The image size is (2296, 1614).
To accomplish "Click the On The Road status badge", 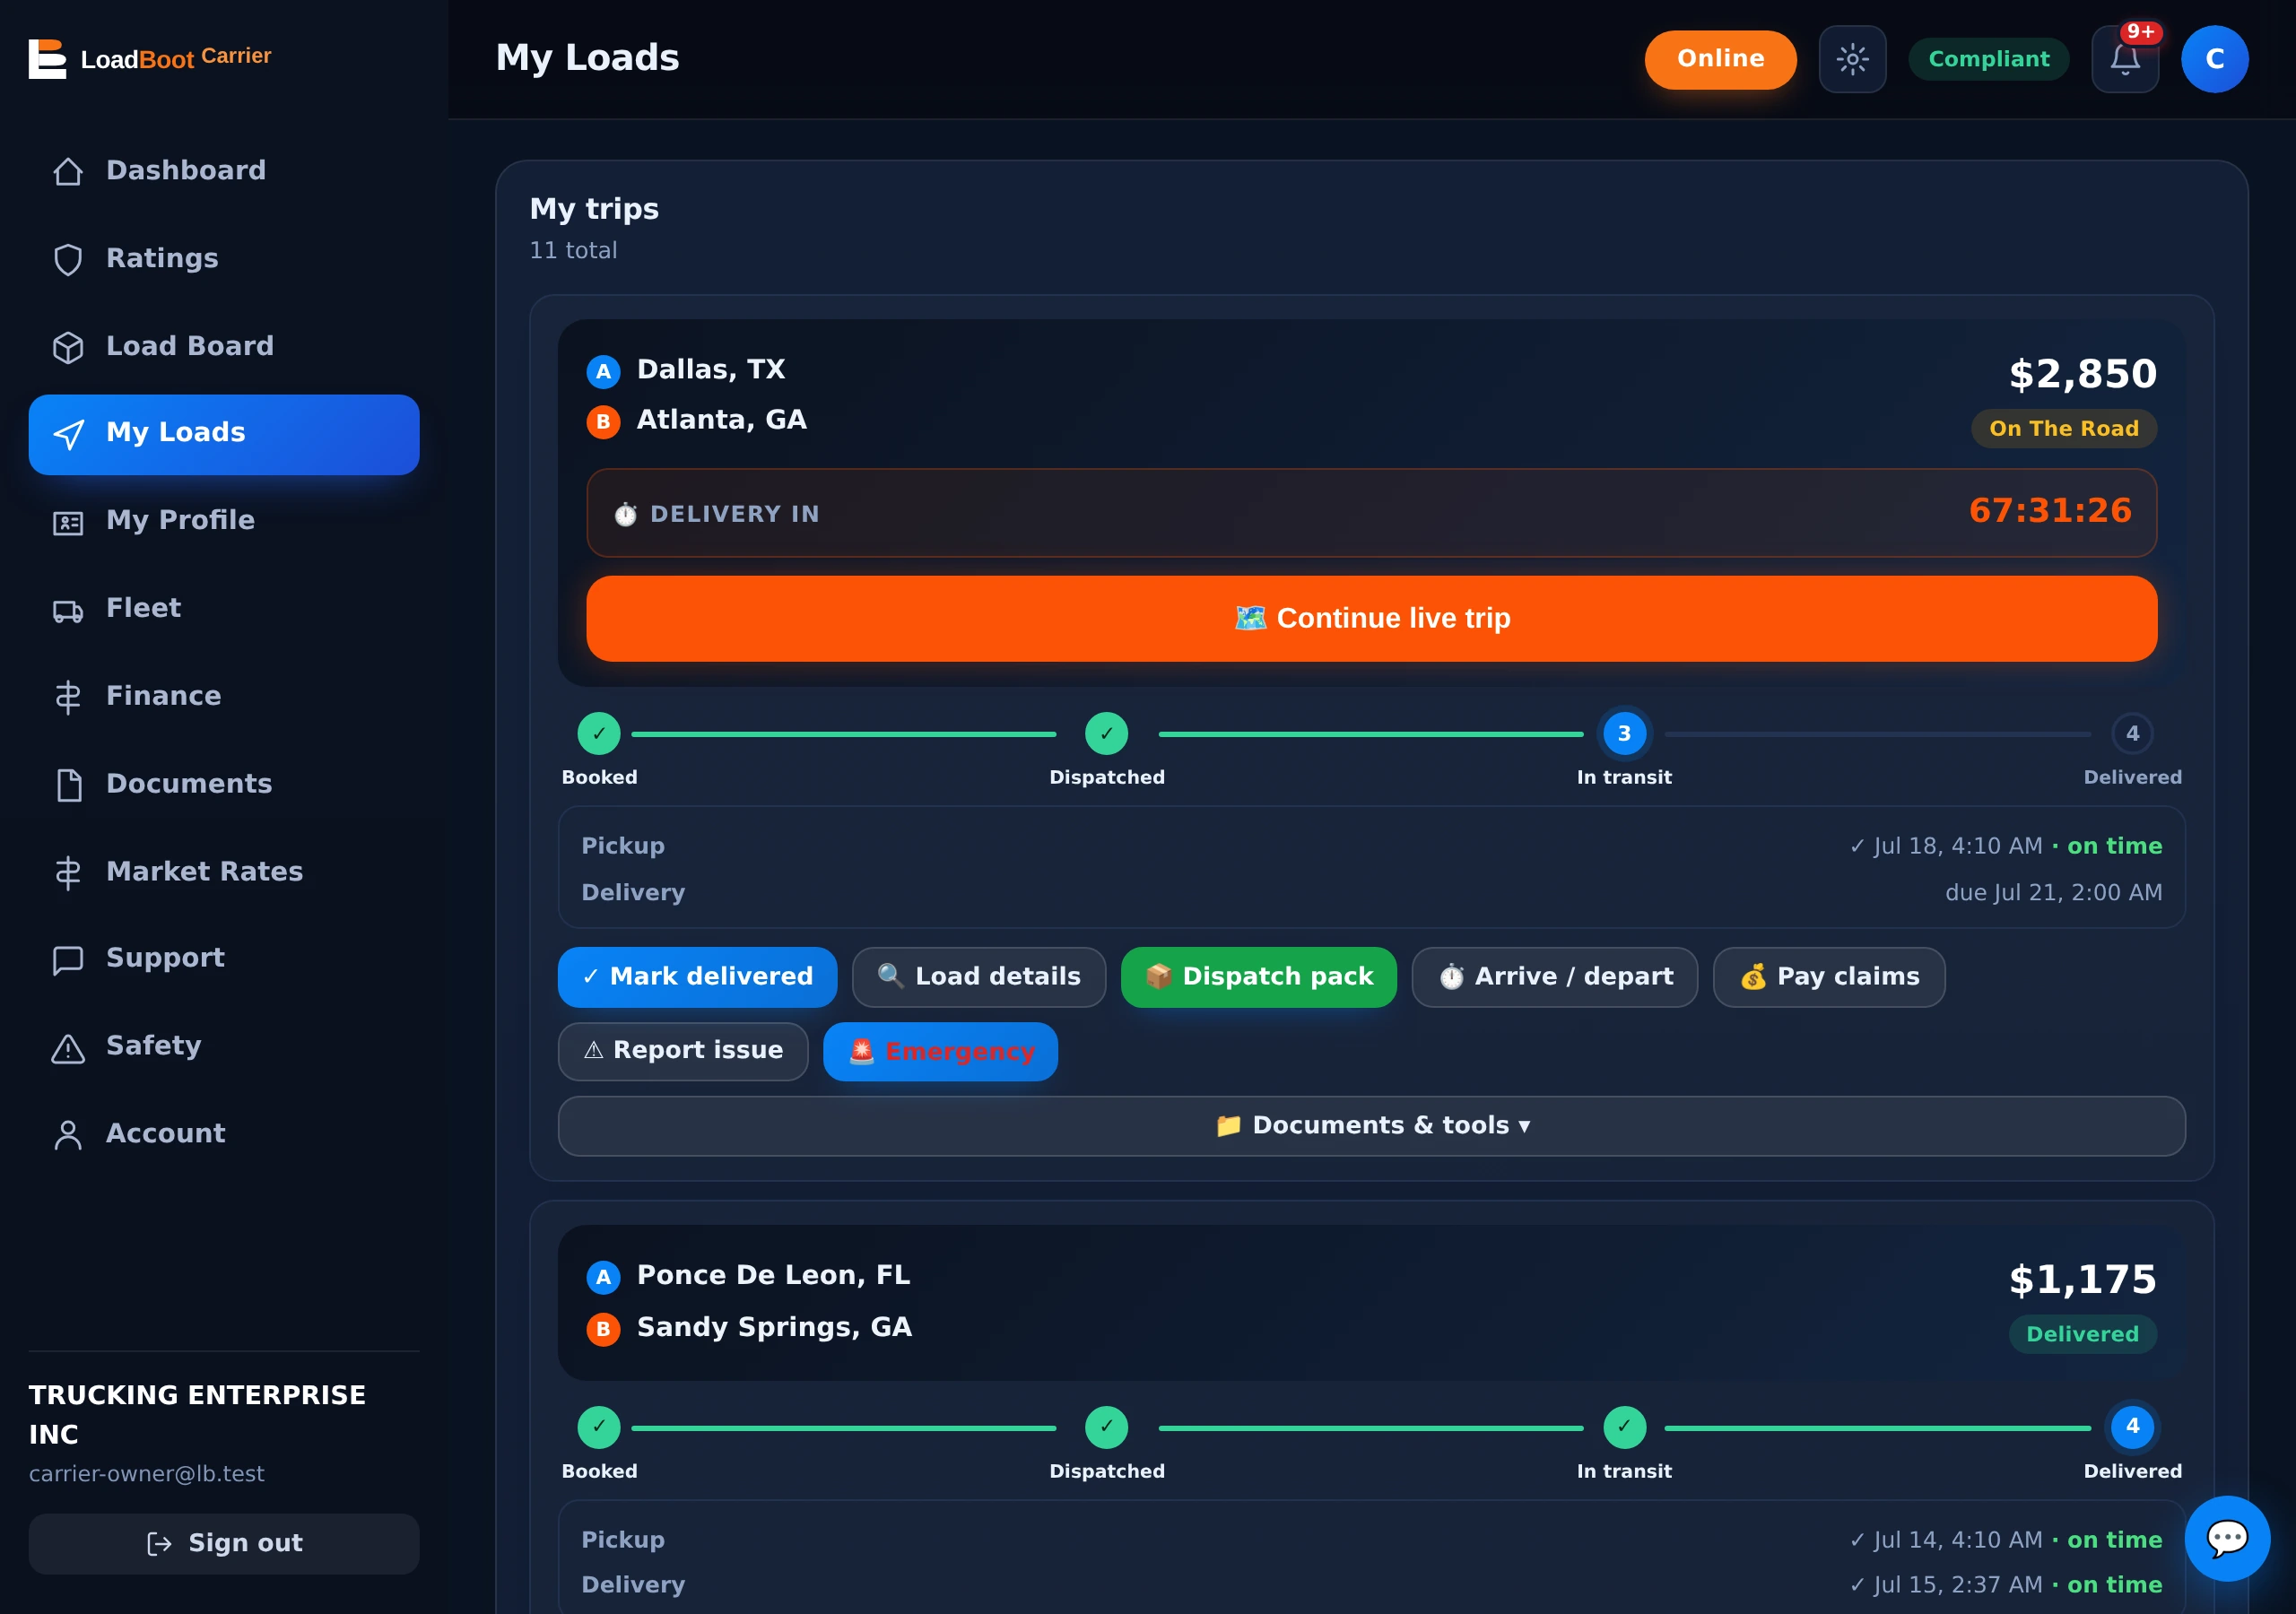I will click(x=2063, y=429).
